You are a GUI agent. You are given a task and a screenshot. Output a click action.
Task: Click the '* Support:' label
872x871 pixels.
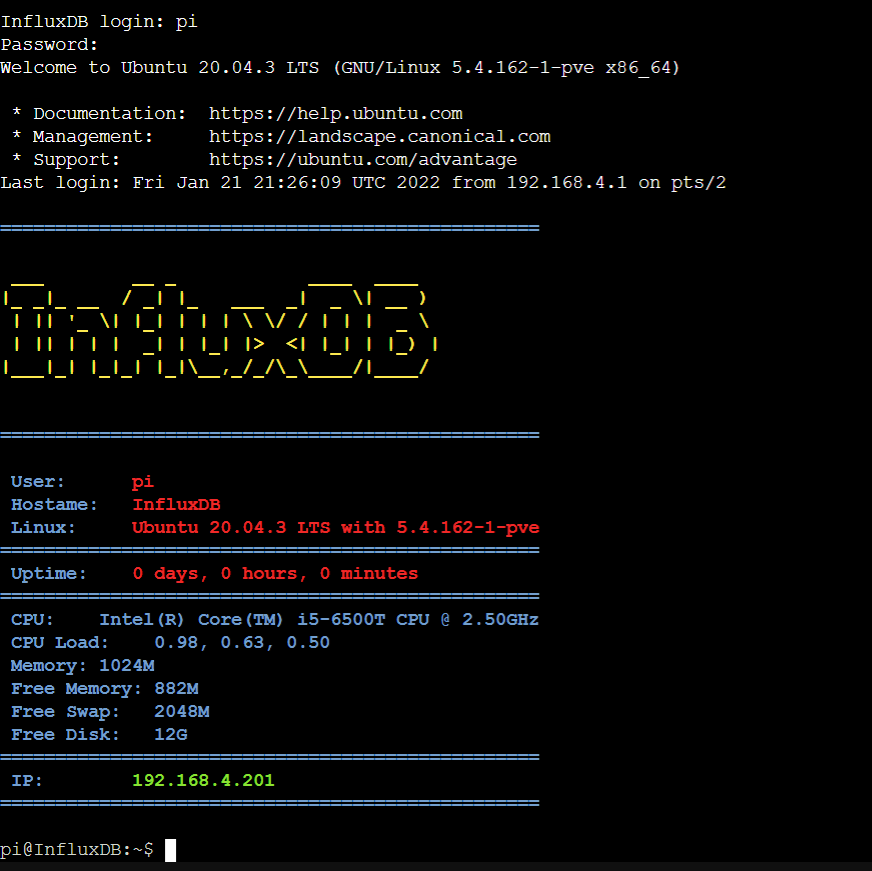(x=66, y=160)
